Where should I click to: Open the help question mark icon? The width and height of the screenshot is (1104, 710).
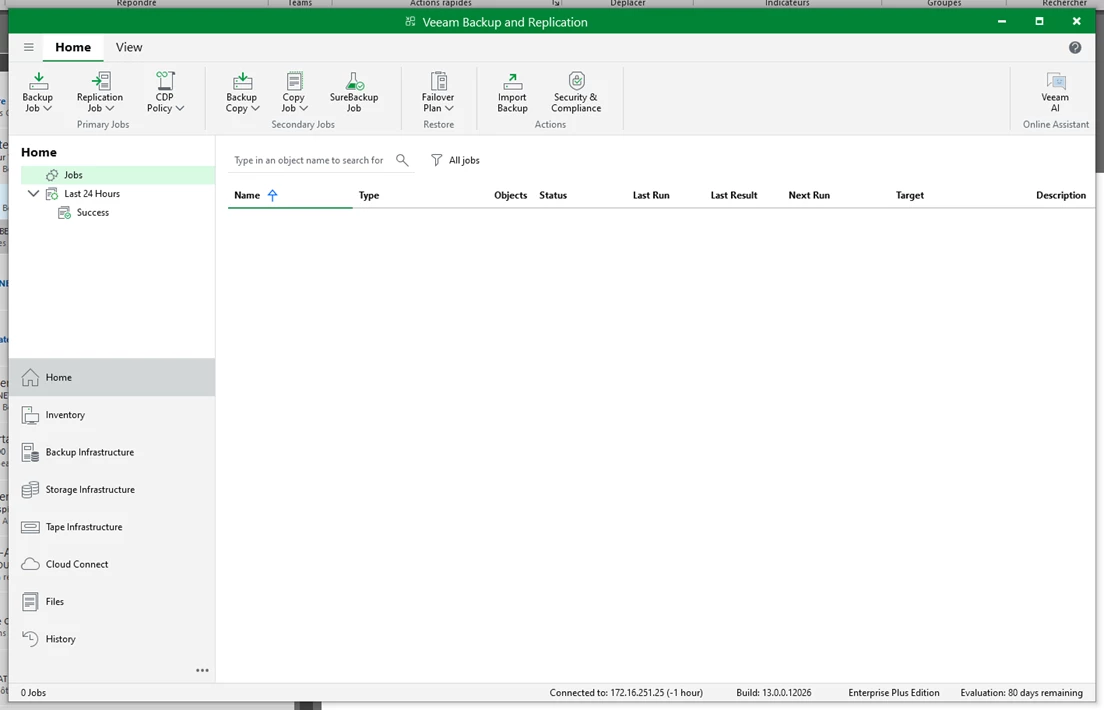point(1074,47)
